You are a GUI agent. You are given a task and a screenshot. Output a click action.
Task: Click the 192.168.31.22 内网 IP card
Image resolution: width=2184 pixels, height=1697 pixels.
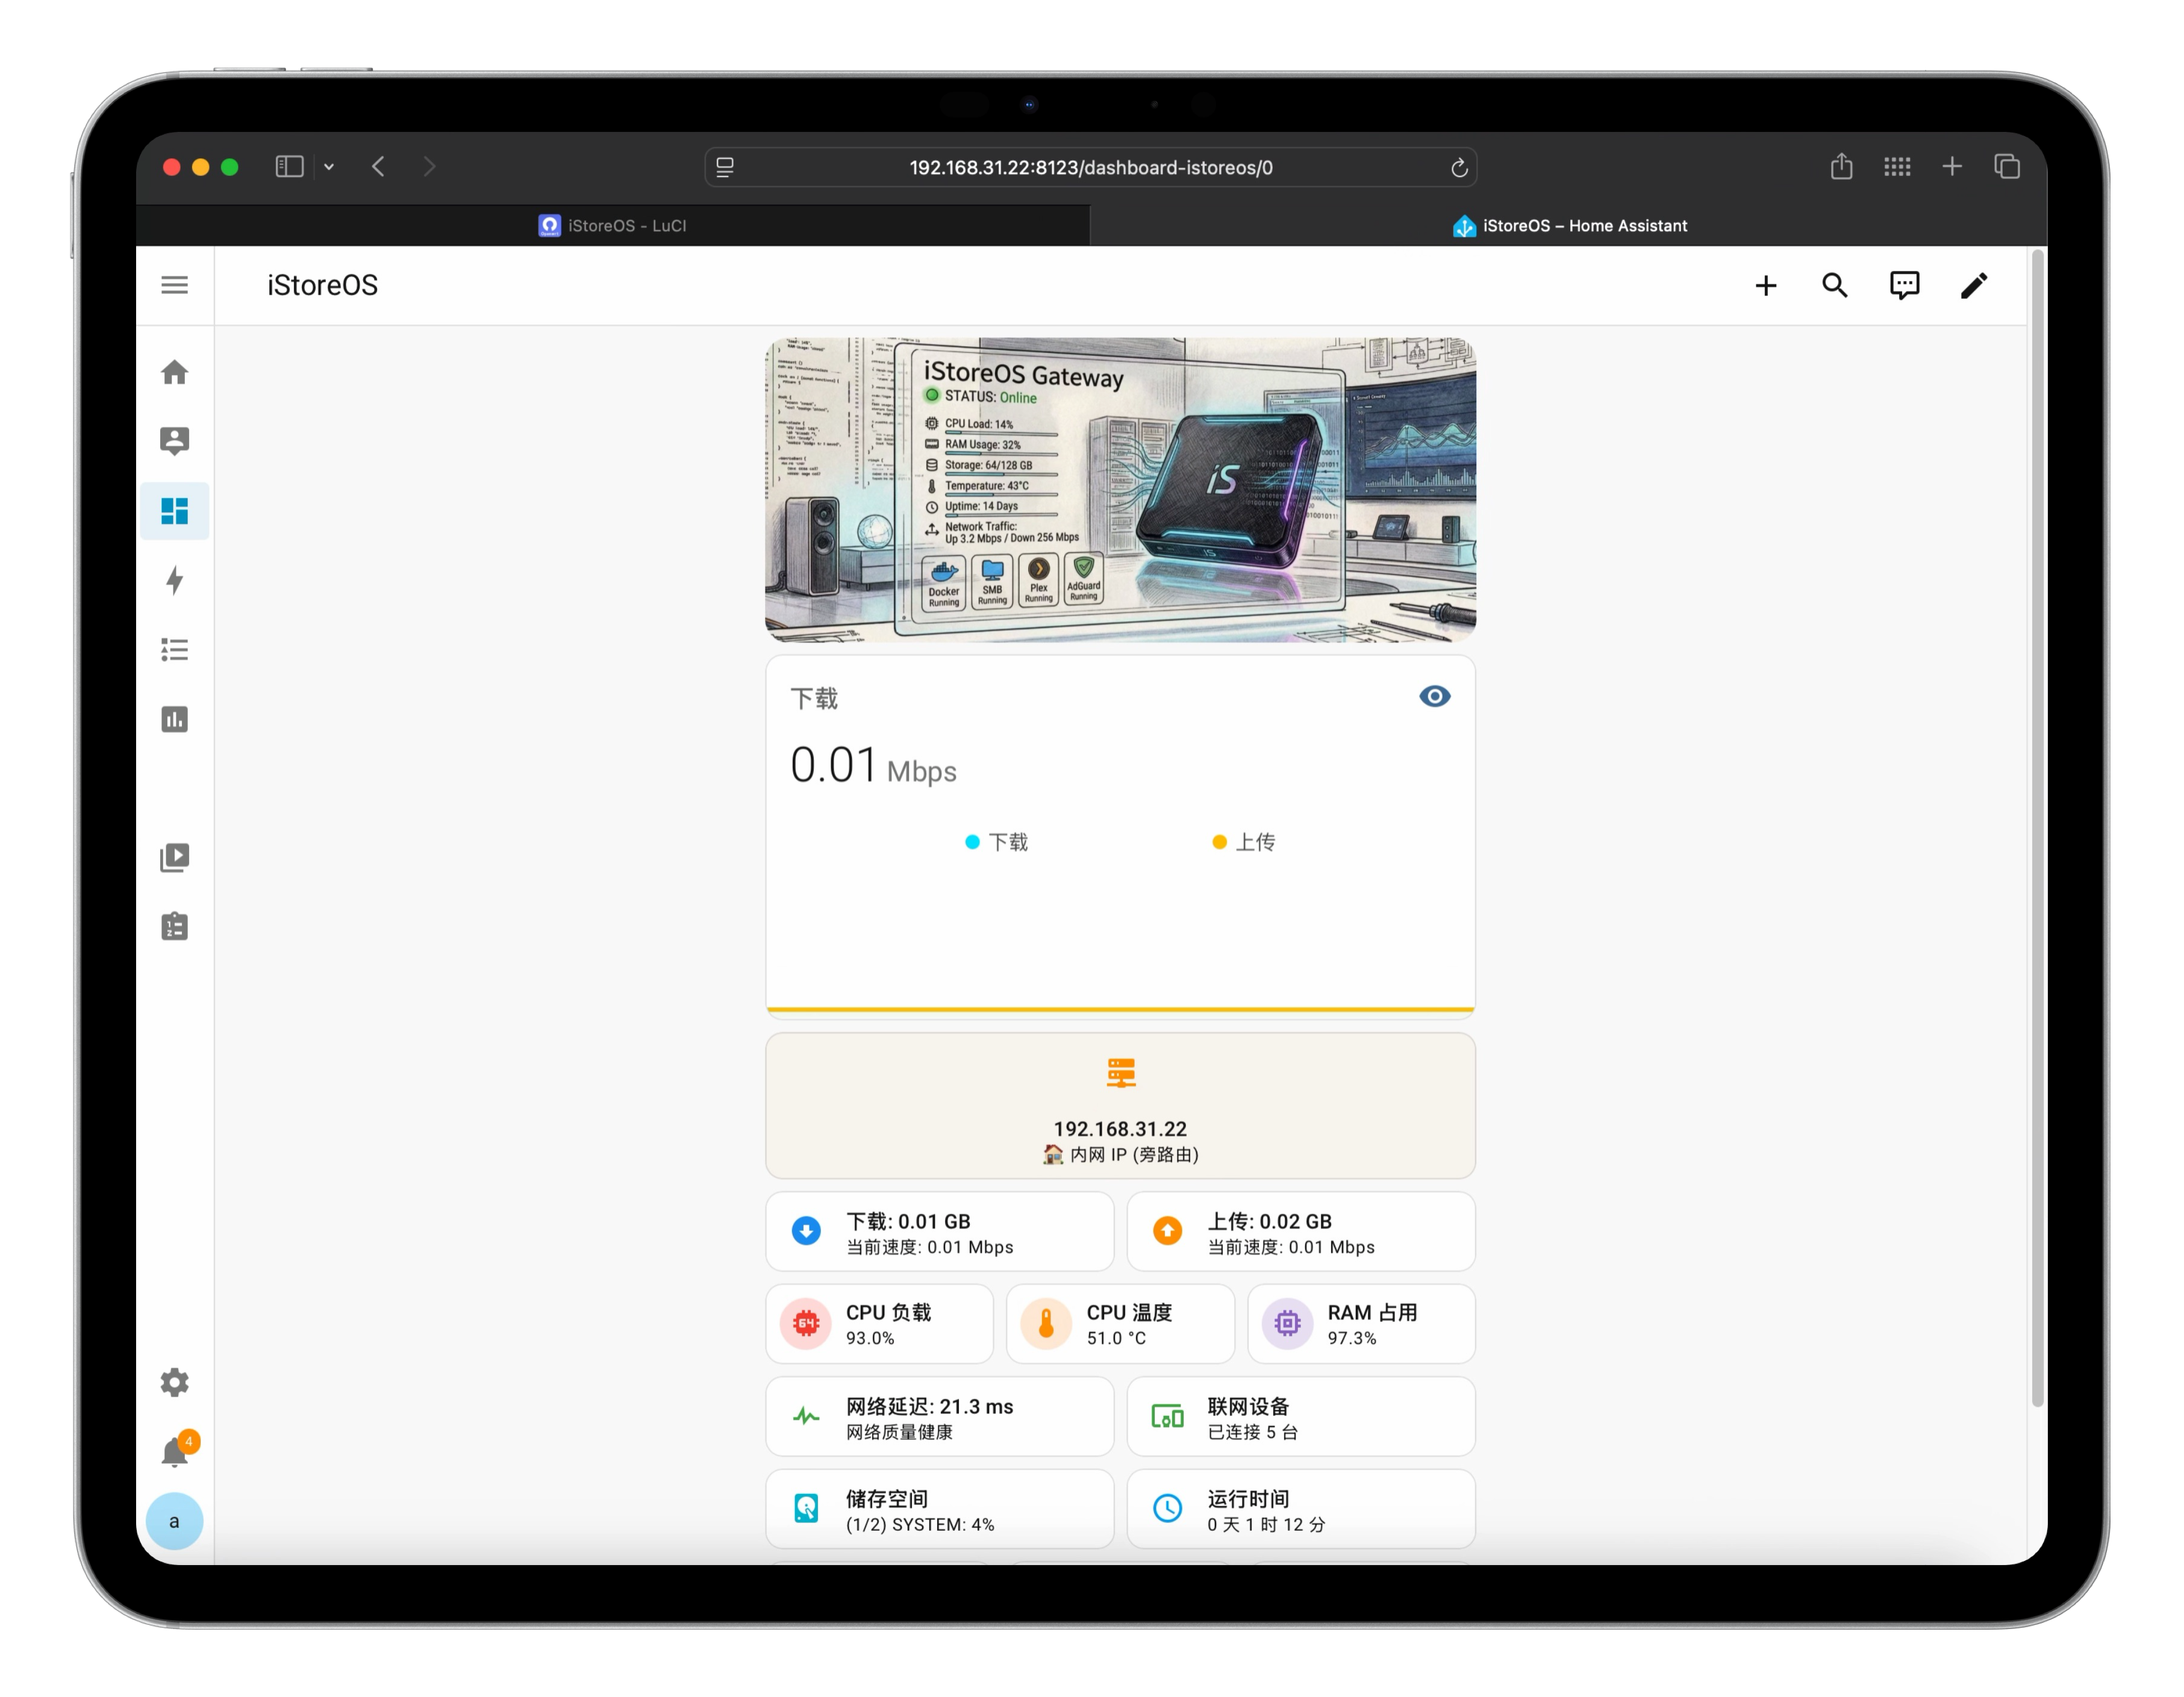pyautogui.click(x=1120, y=1106)
